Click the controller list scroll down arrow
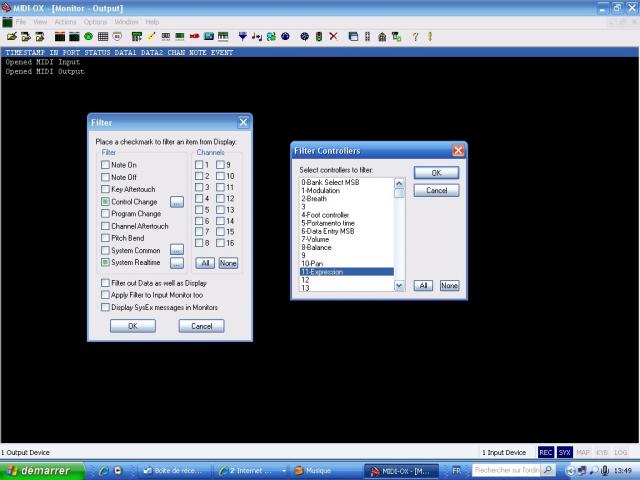Viewport: 640px width, 480px height. click(x=399, y=286)
